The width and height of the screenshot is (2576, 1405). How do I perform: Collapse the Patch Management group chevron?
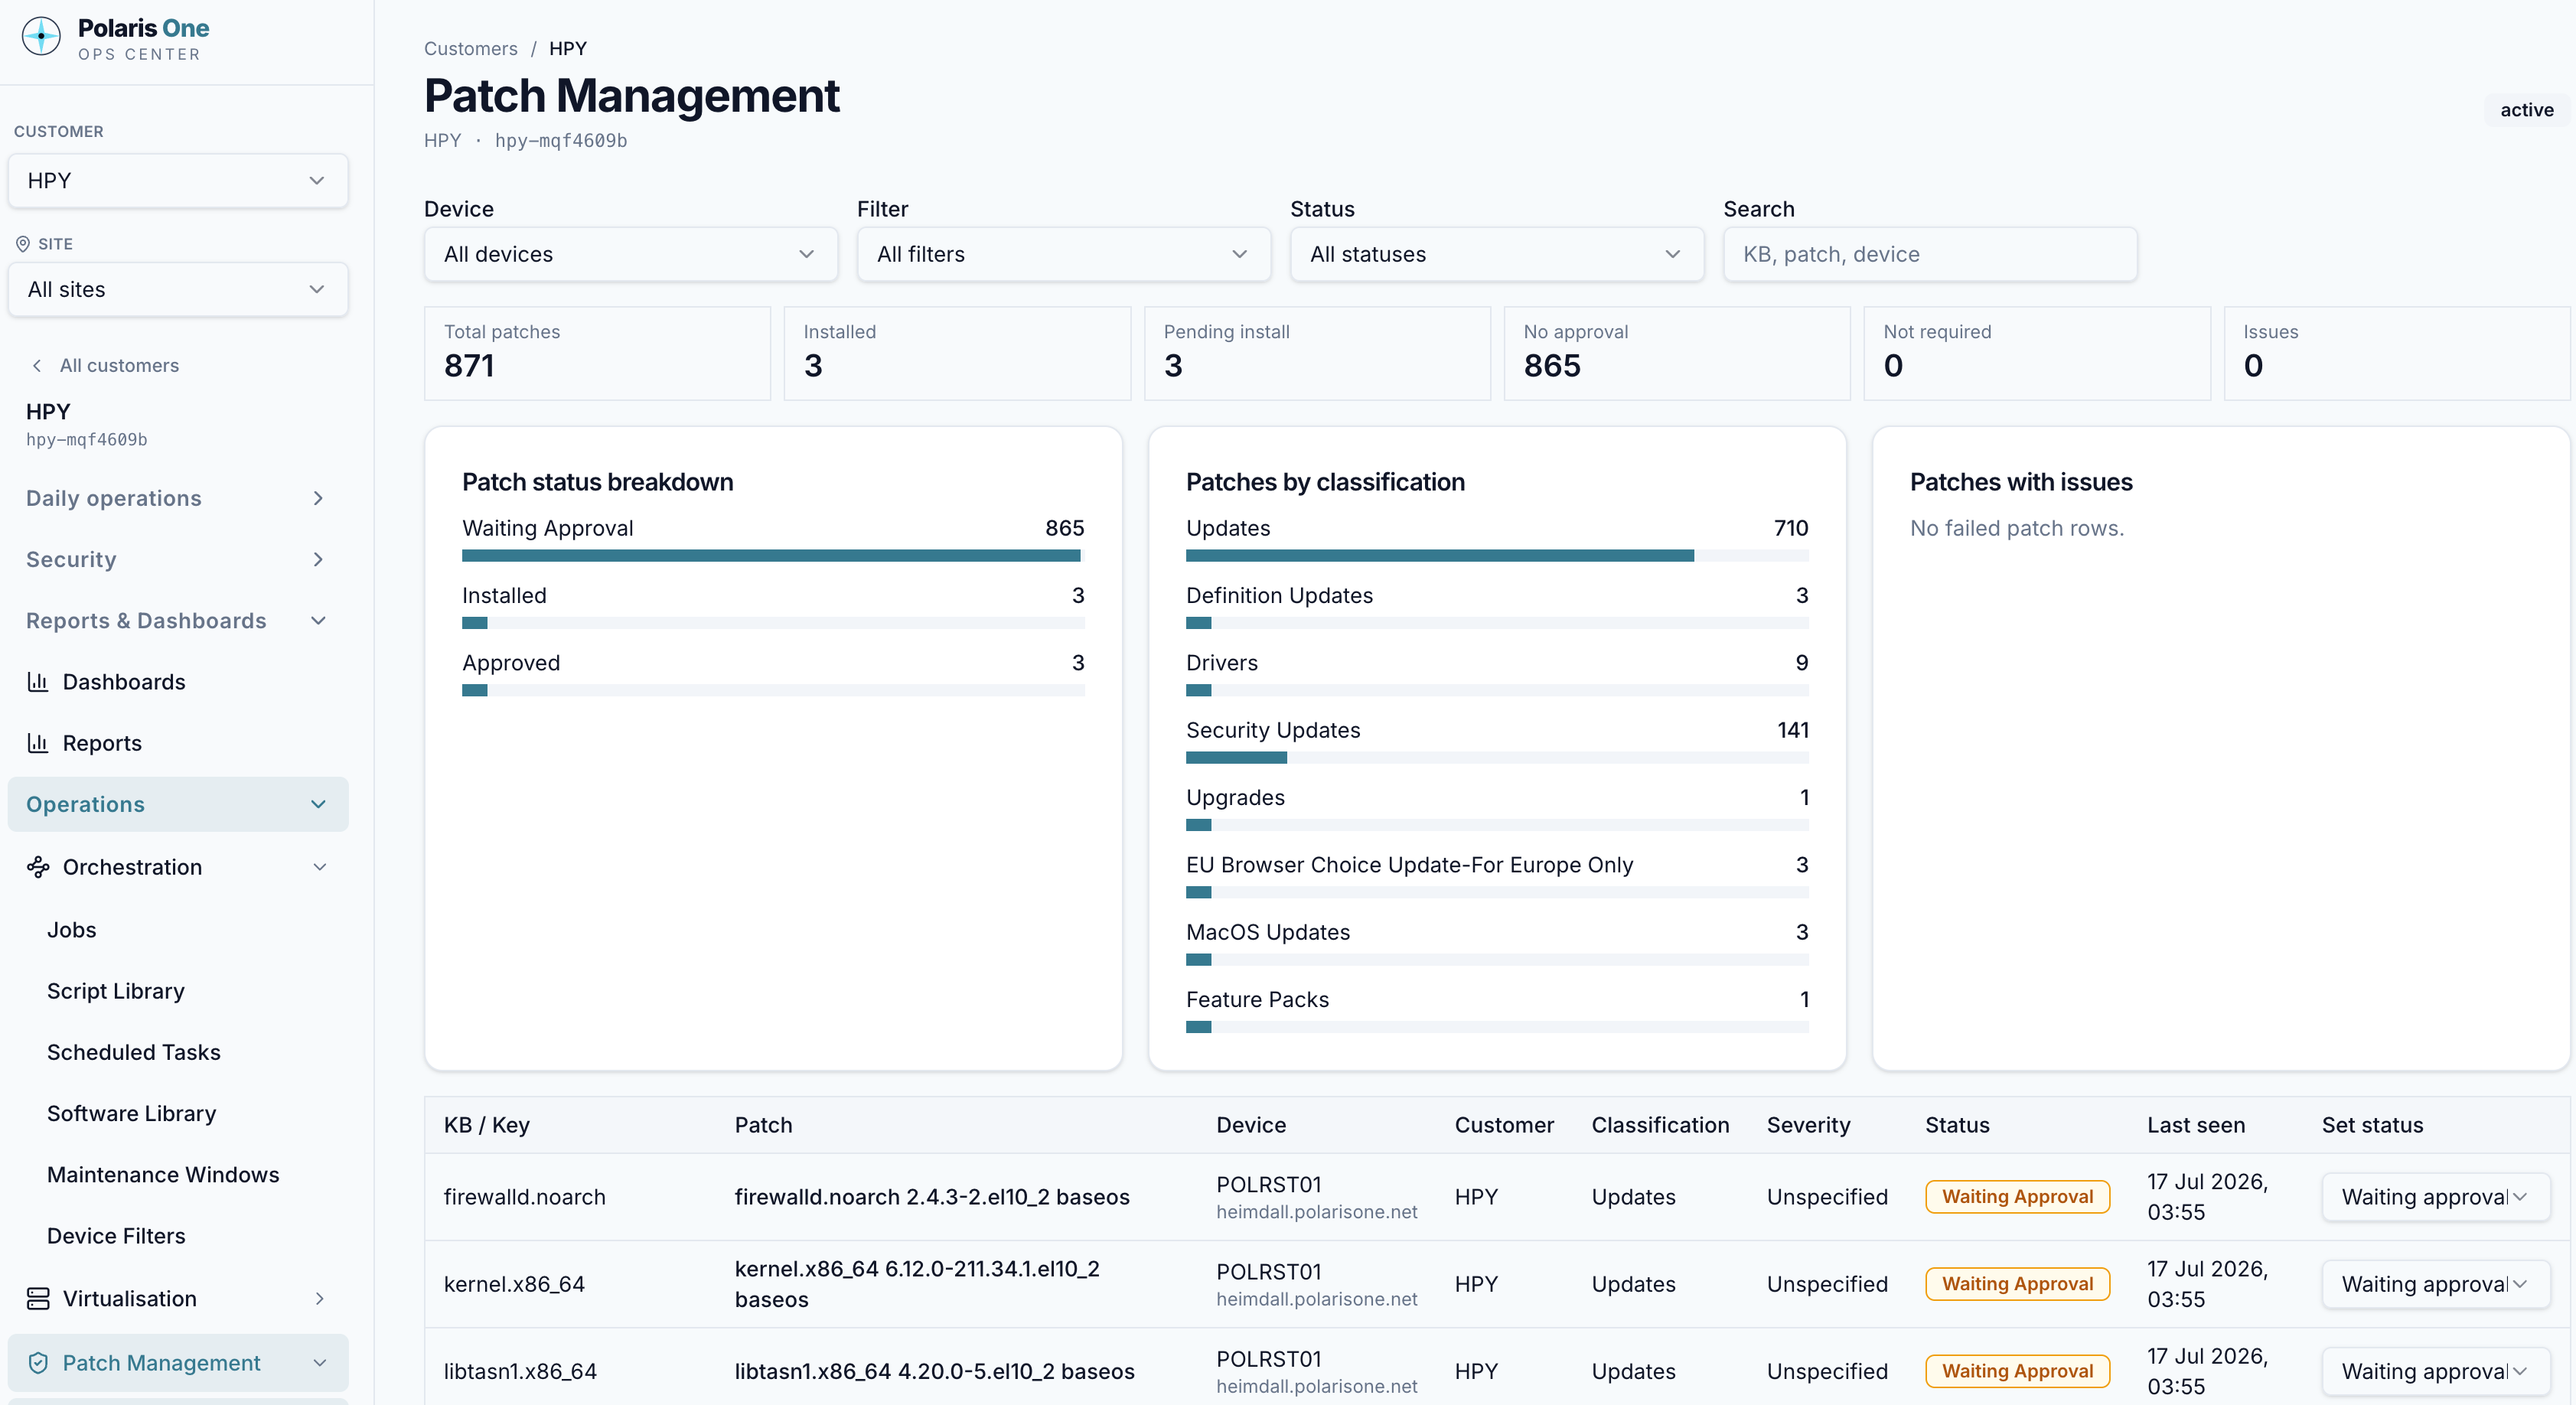point(319,1362)
